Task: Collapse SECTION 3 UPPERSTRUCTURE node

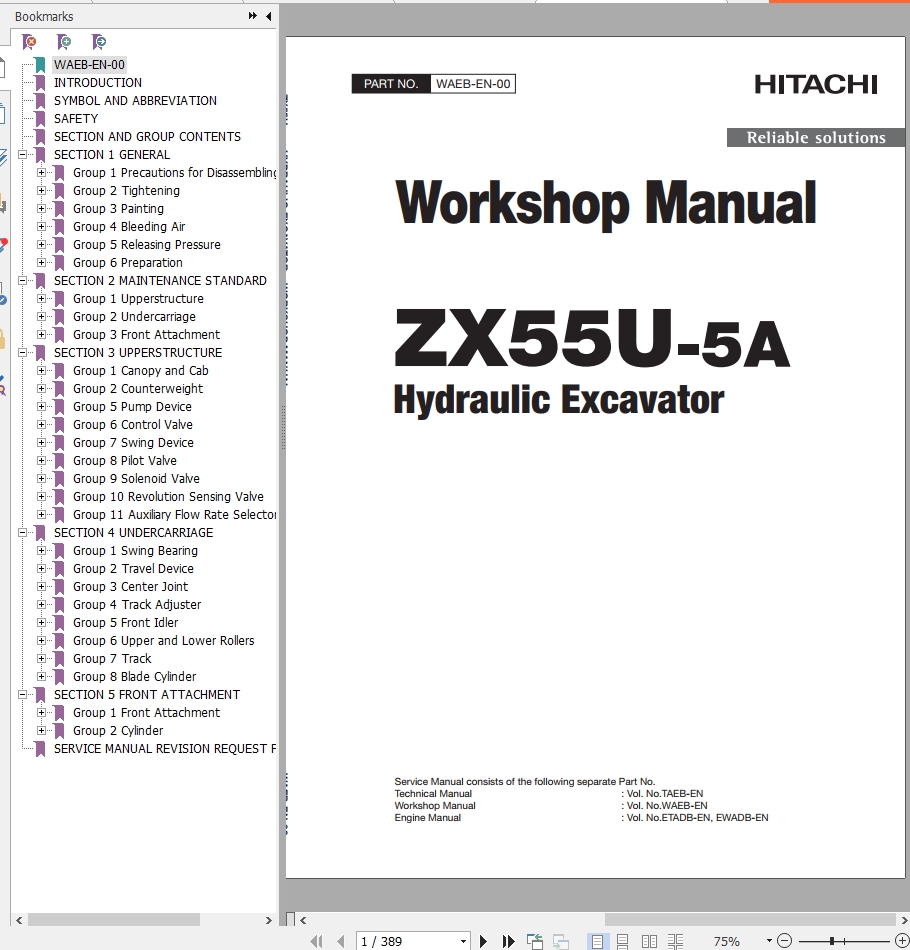Action: click(22, 353)
